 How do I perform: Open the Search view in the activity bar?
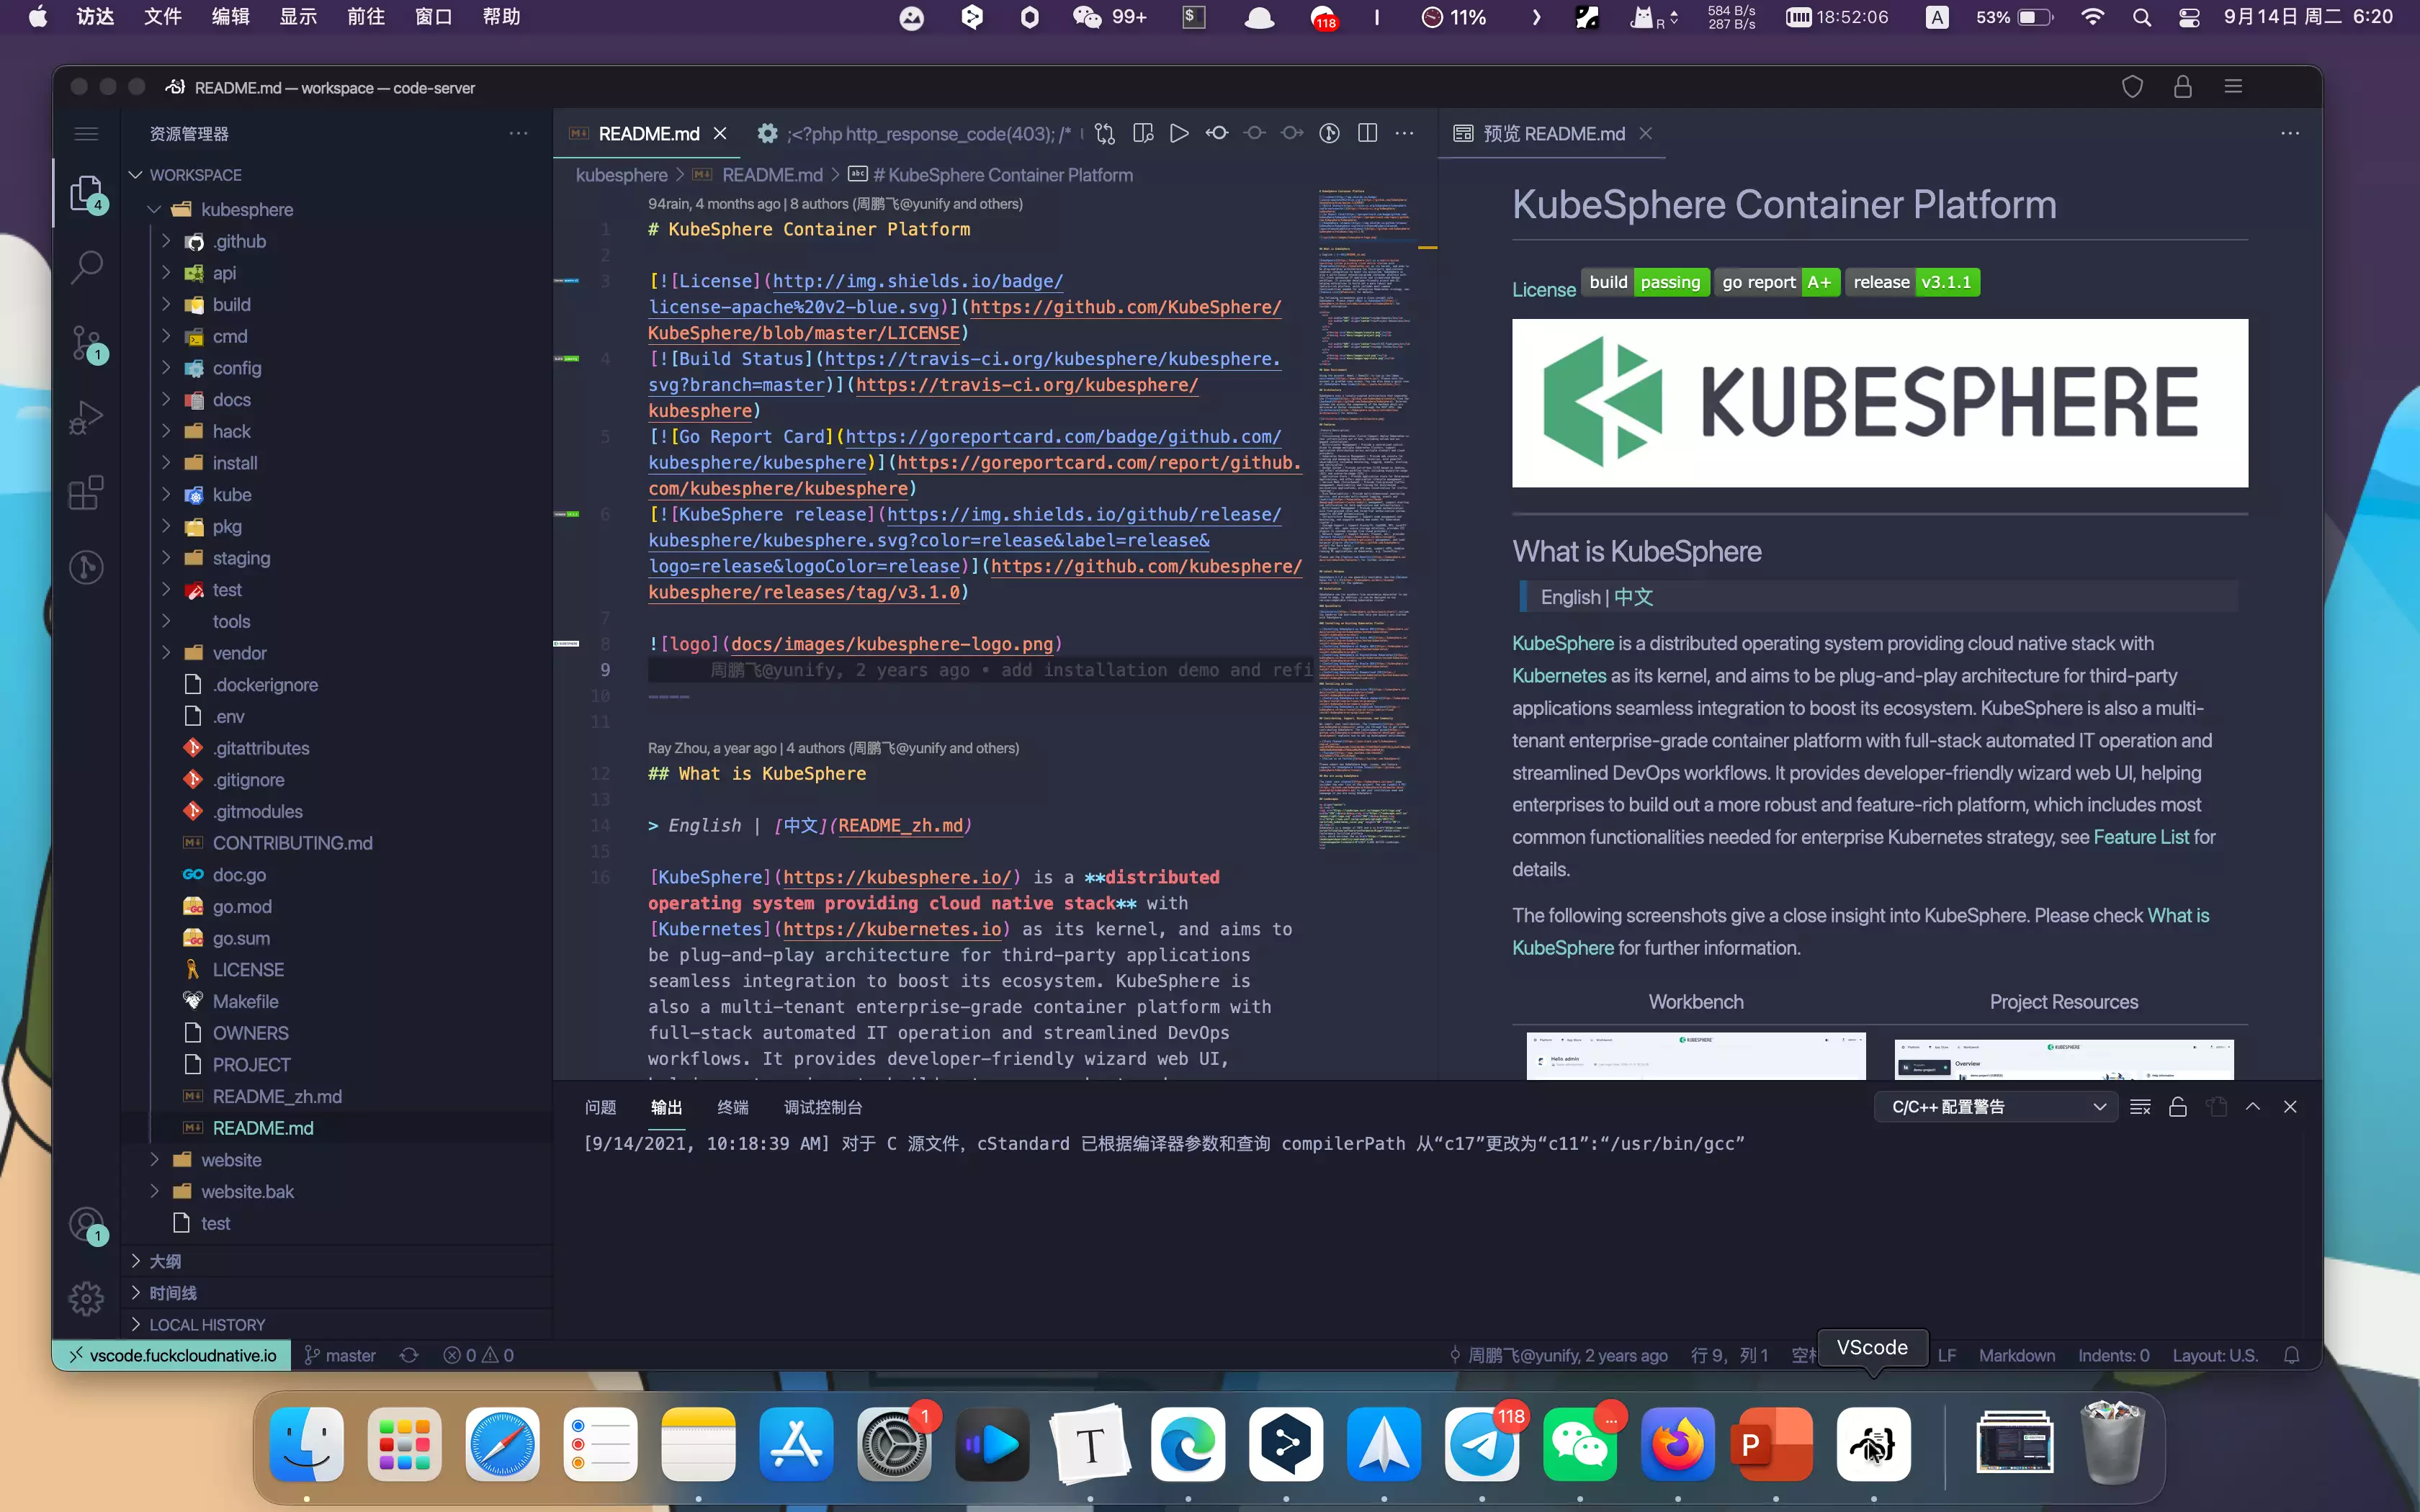coord(87,267)
